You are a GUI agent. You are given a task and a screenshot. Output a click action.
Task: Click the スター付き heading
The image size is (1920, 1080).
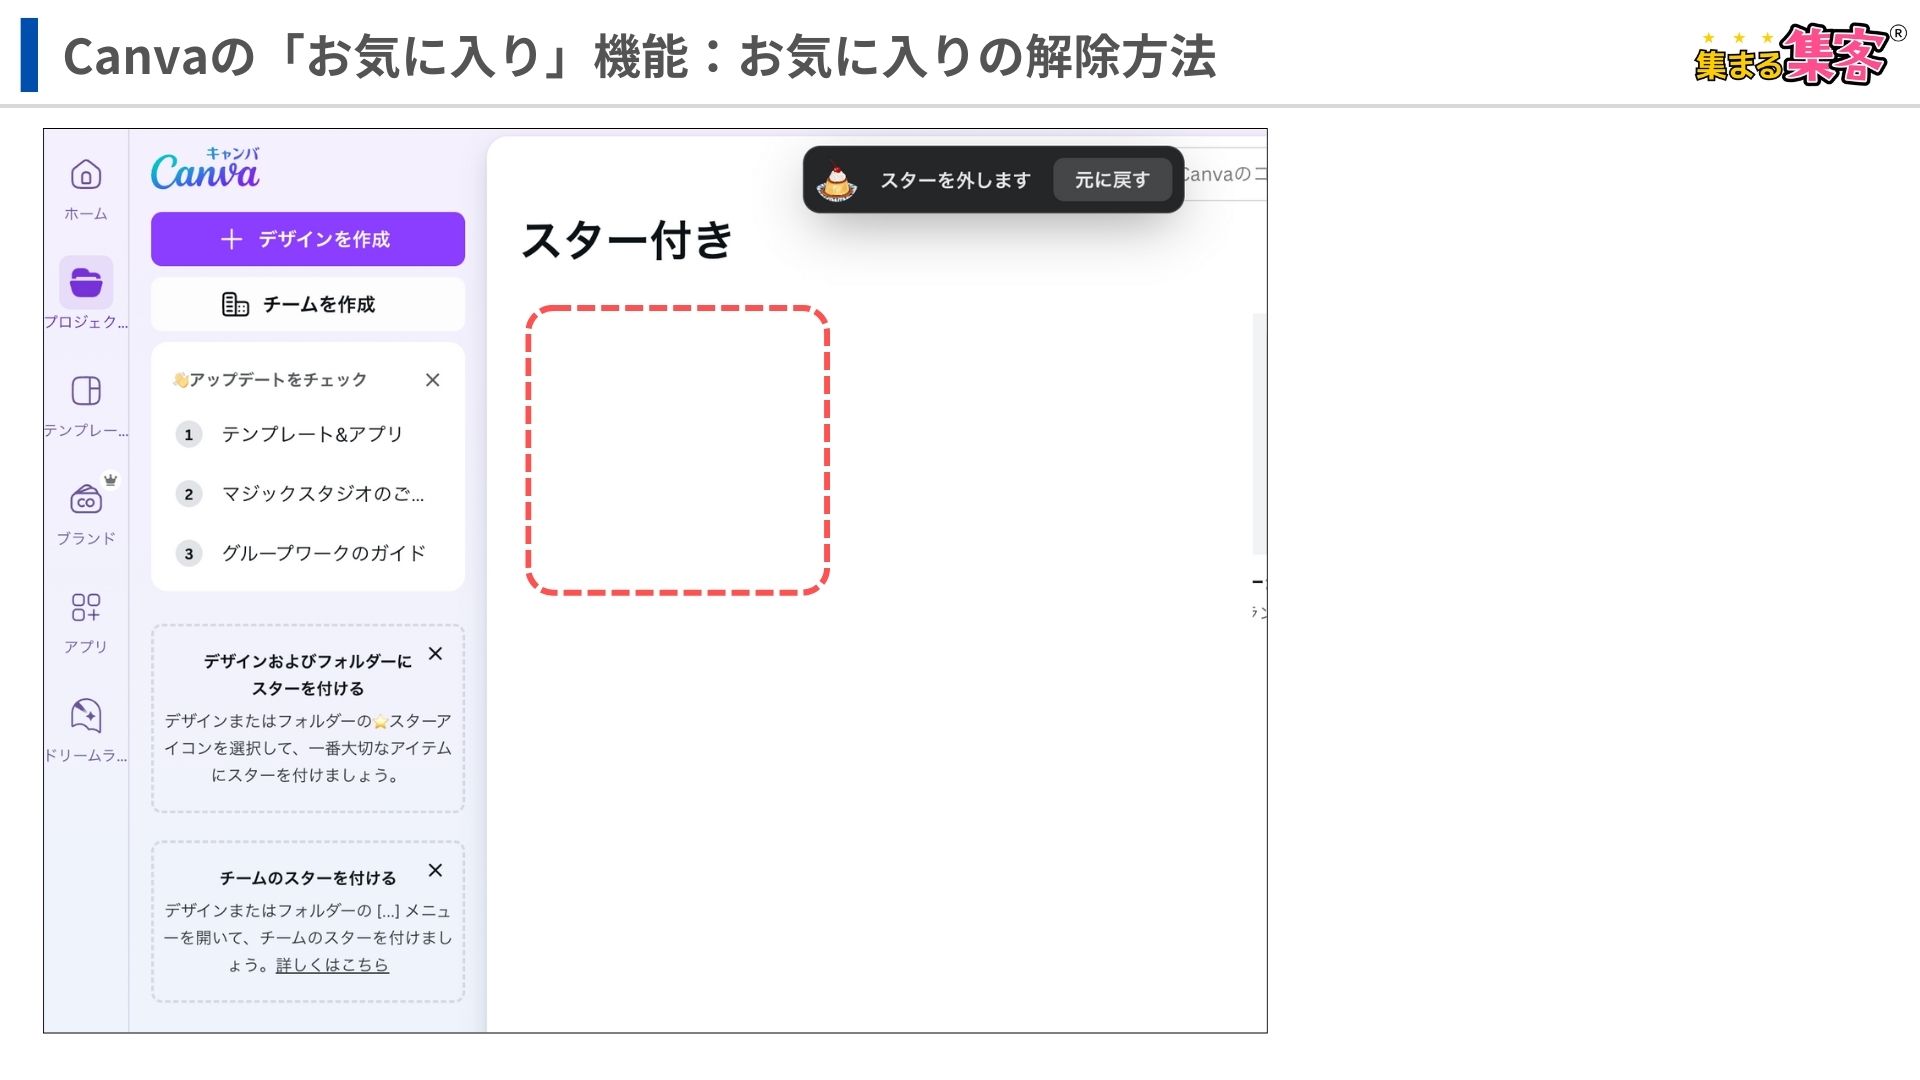click(x=628, y=240)
